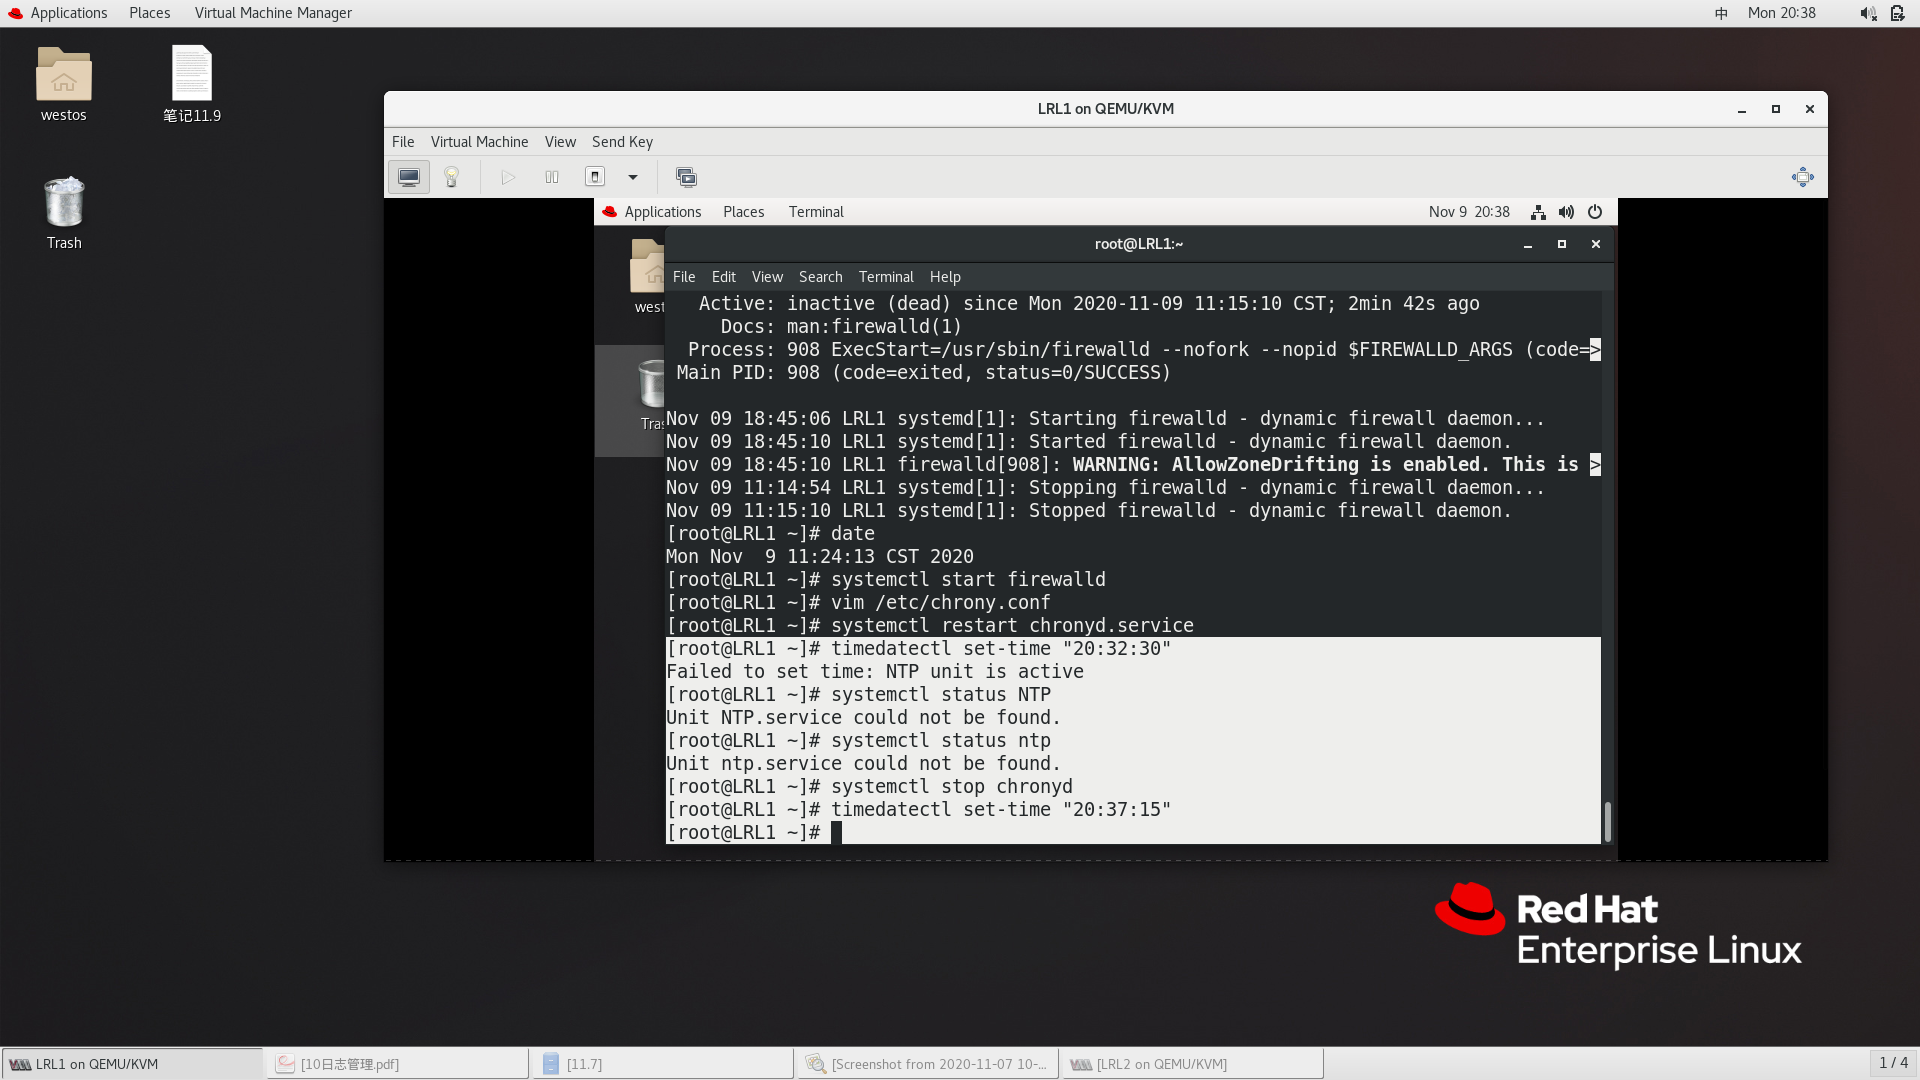Show the graphical console view icon
Viewport: 1920px width, 1080px height.
click(408, 177)
